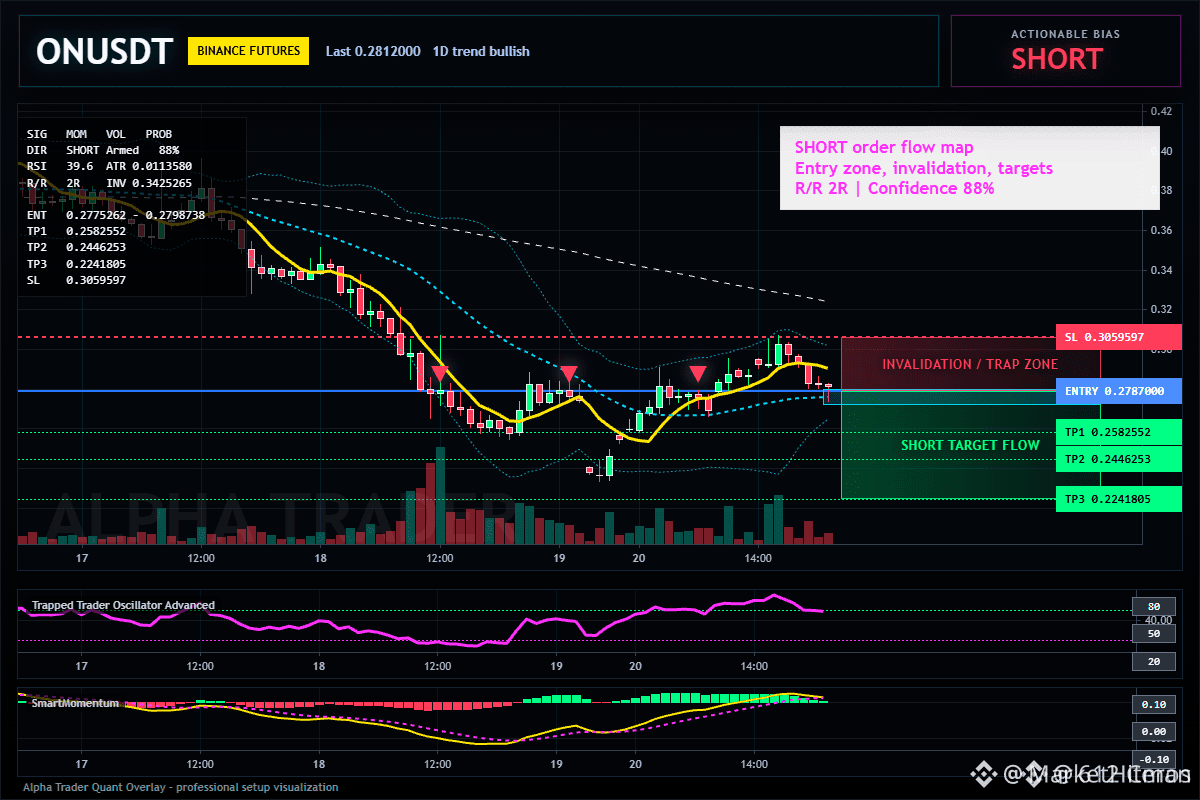Click the green TP1 0.2582552 price tag
The image size is (1200, 800).
pos(1118,433)
